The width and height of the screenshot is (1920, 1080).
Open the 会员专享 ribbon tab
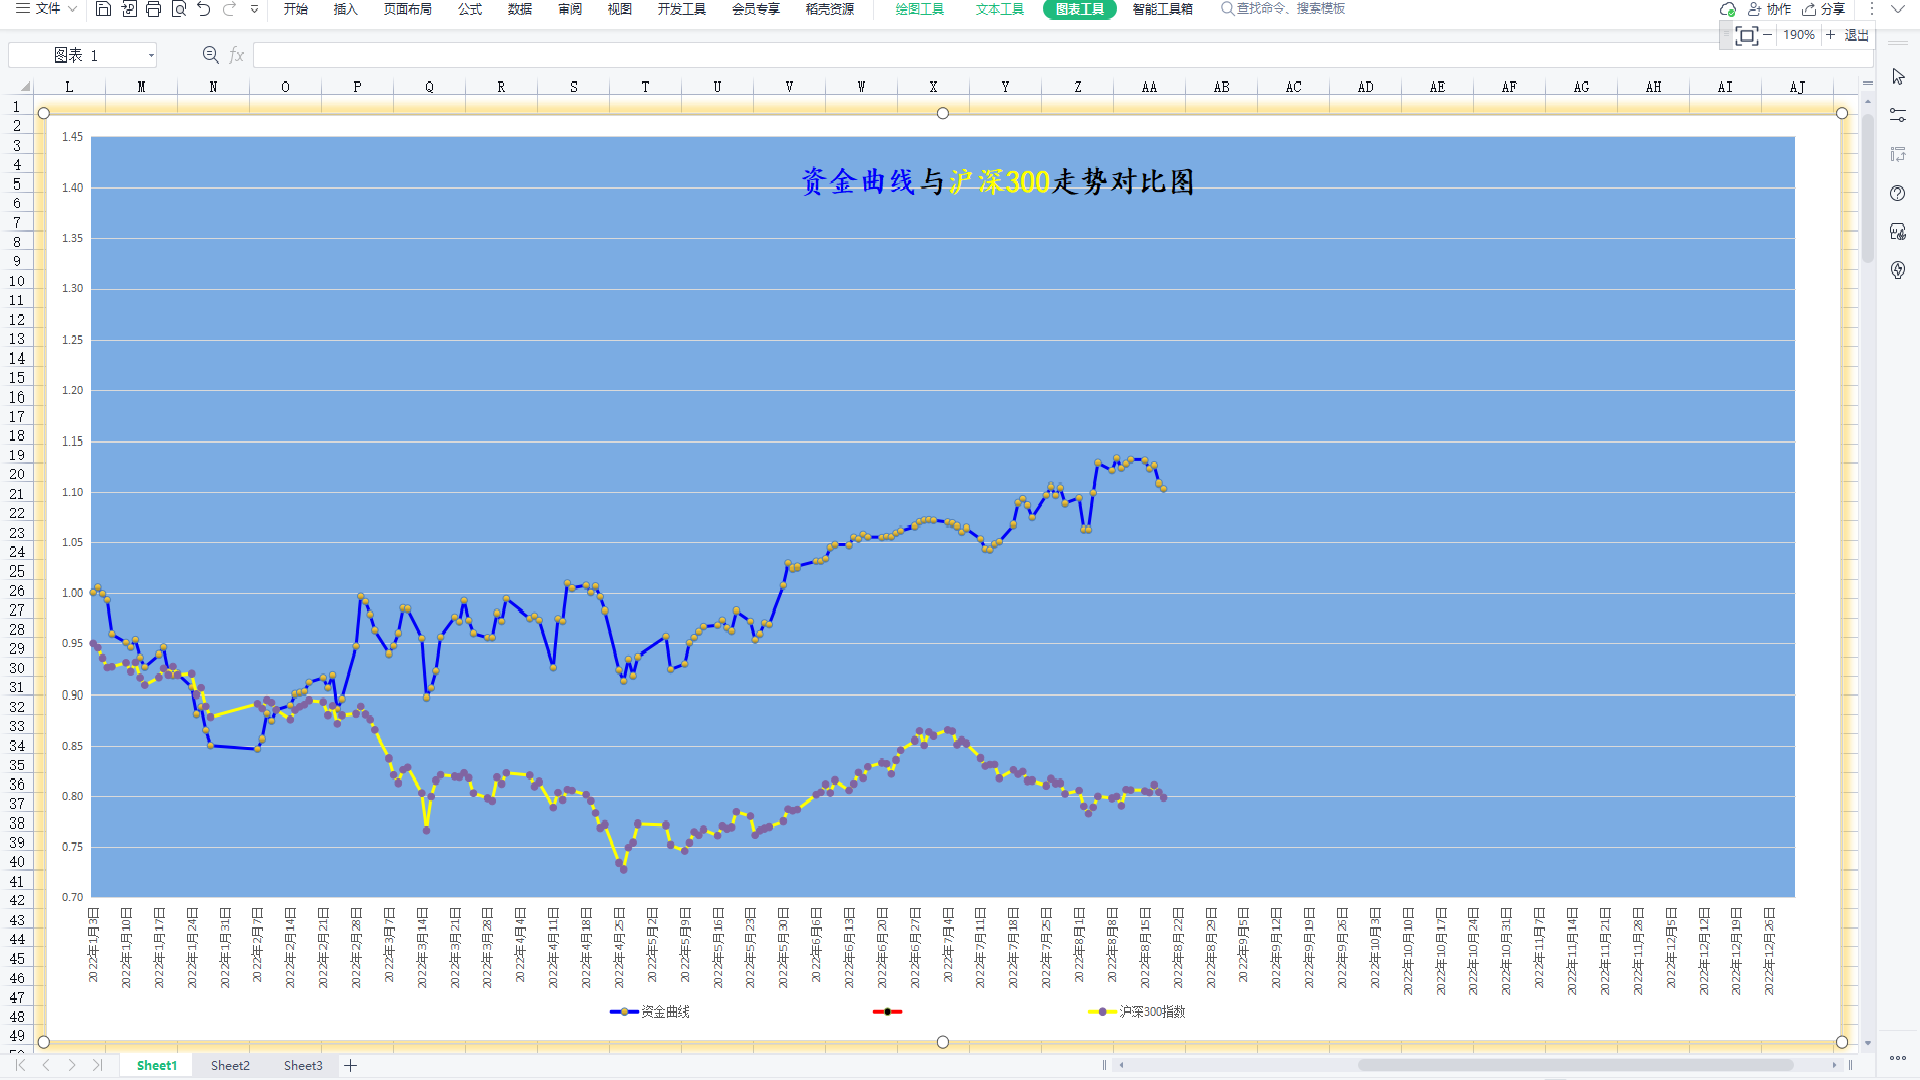click(756, 9)
